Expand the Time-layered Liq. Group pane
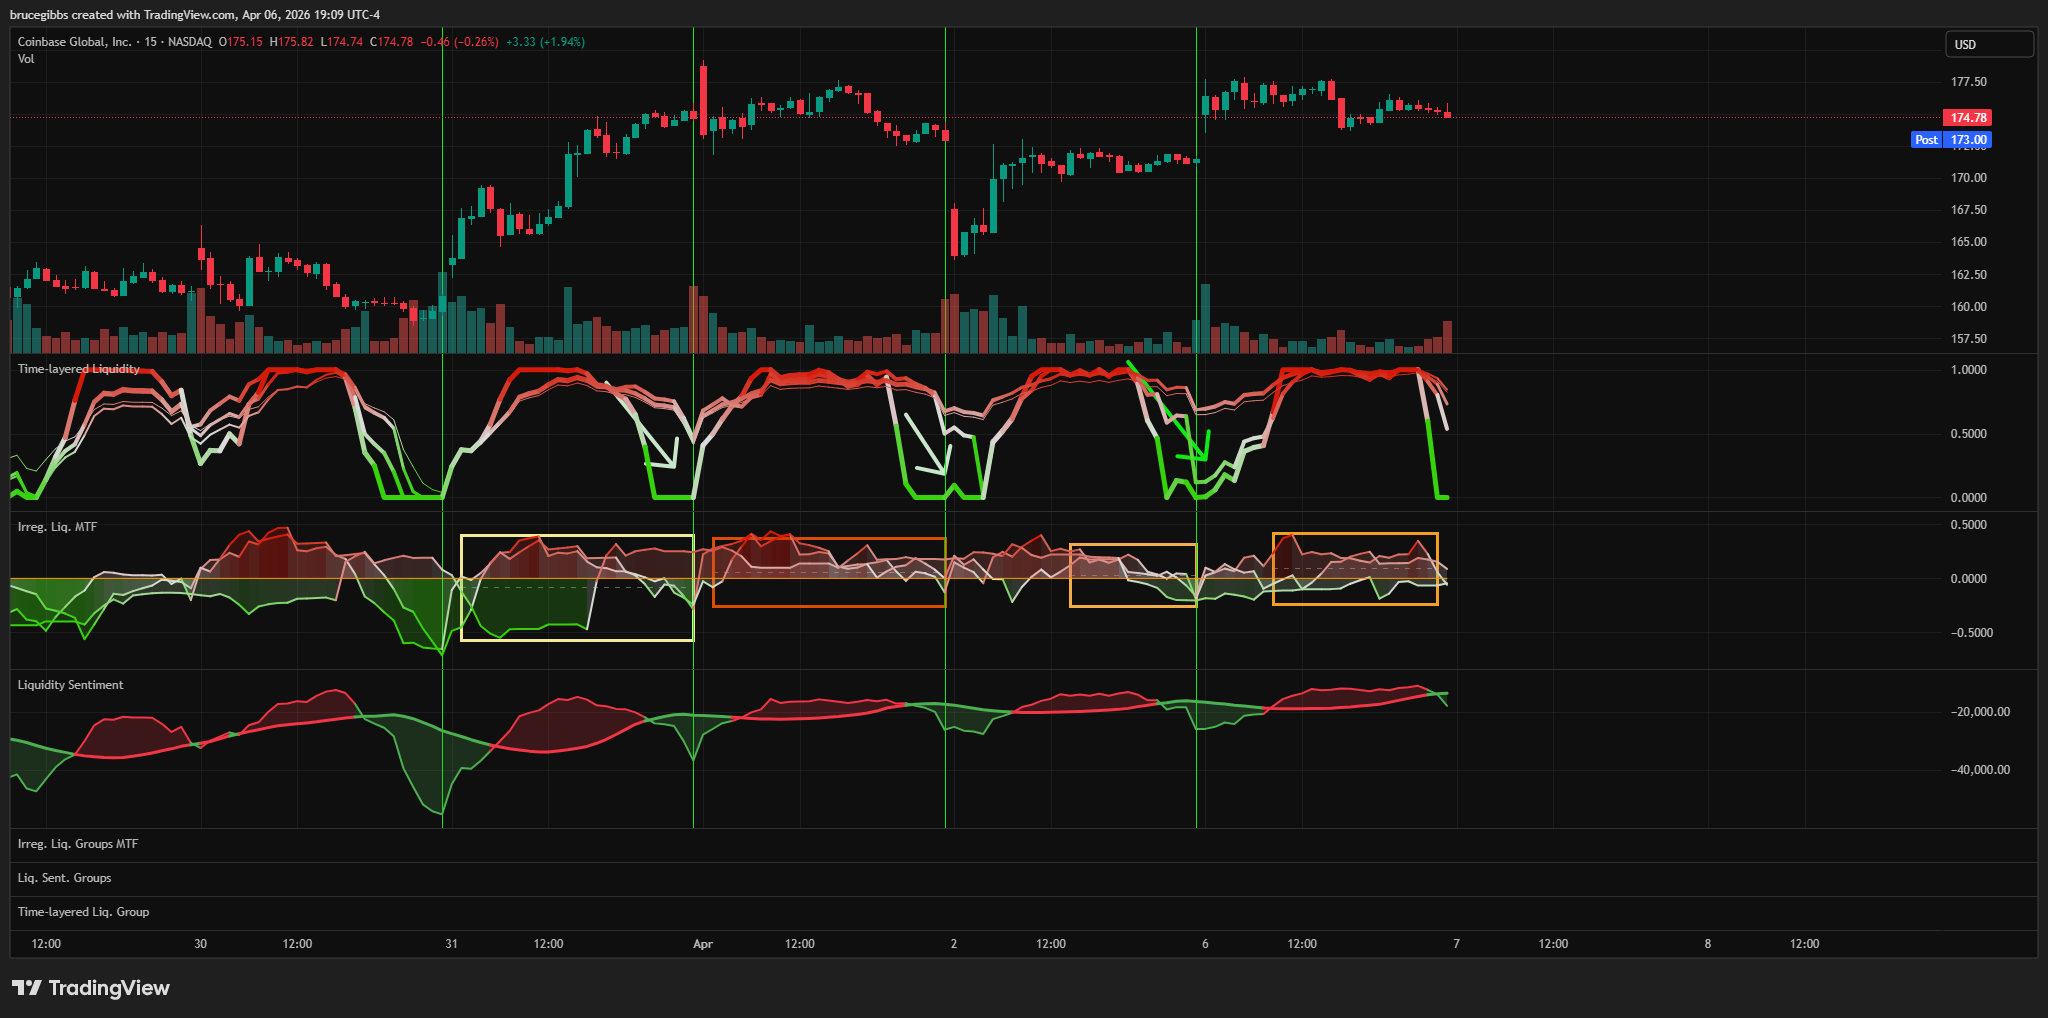2048x1018 pixels. 84,912
